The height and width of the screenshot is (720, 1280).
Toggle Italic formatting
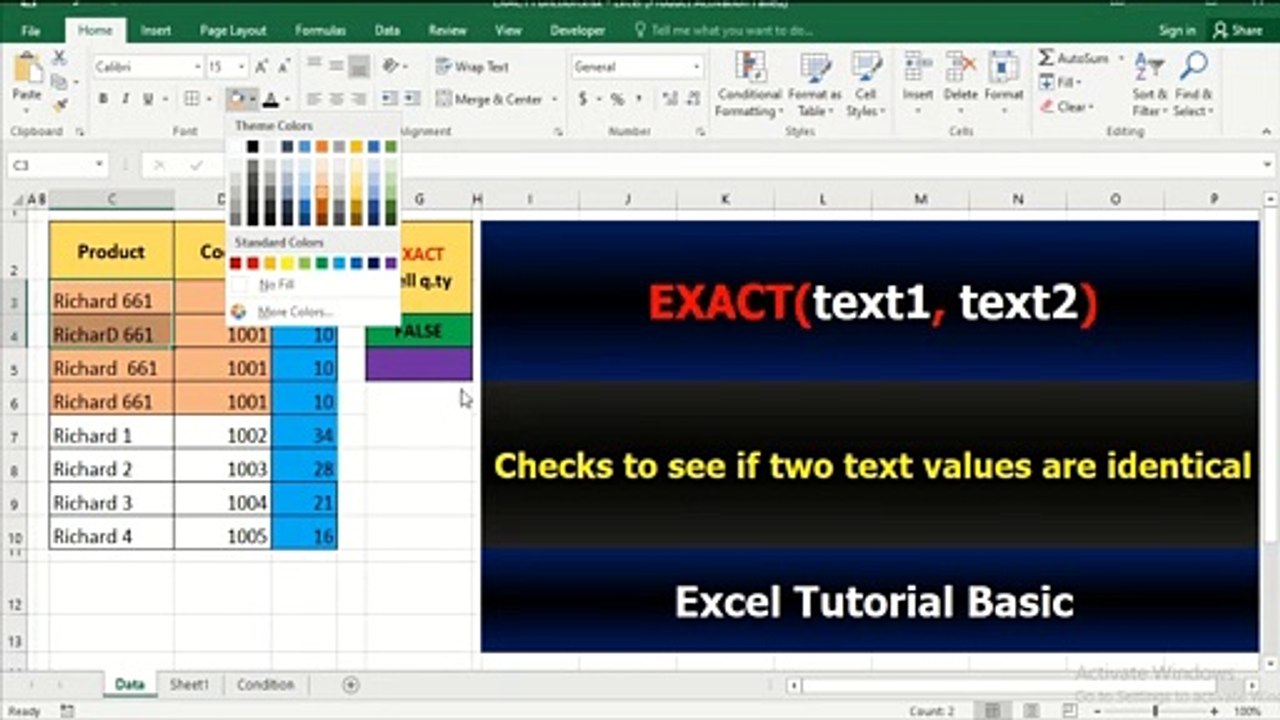click(x=125, y=99)
